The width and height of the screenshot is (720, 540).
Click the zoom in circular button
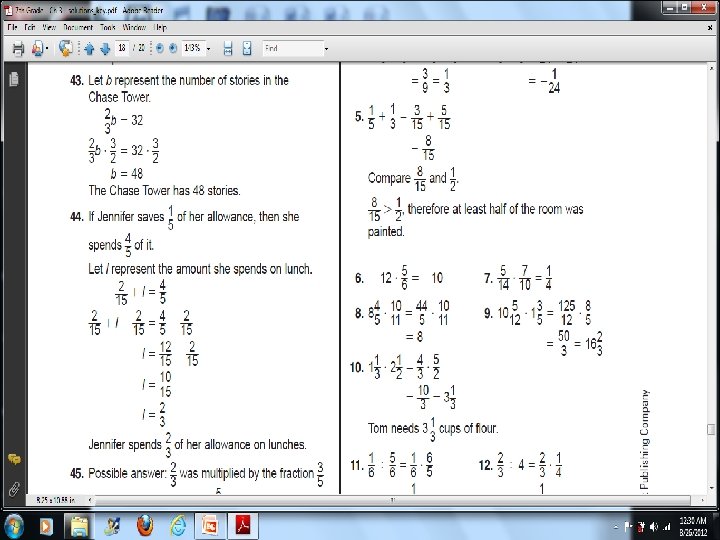[173, 48]
